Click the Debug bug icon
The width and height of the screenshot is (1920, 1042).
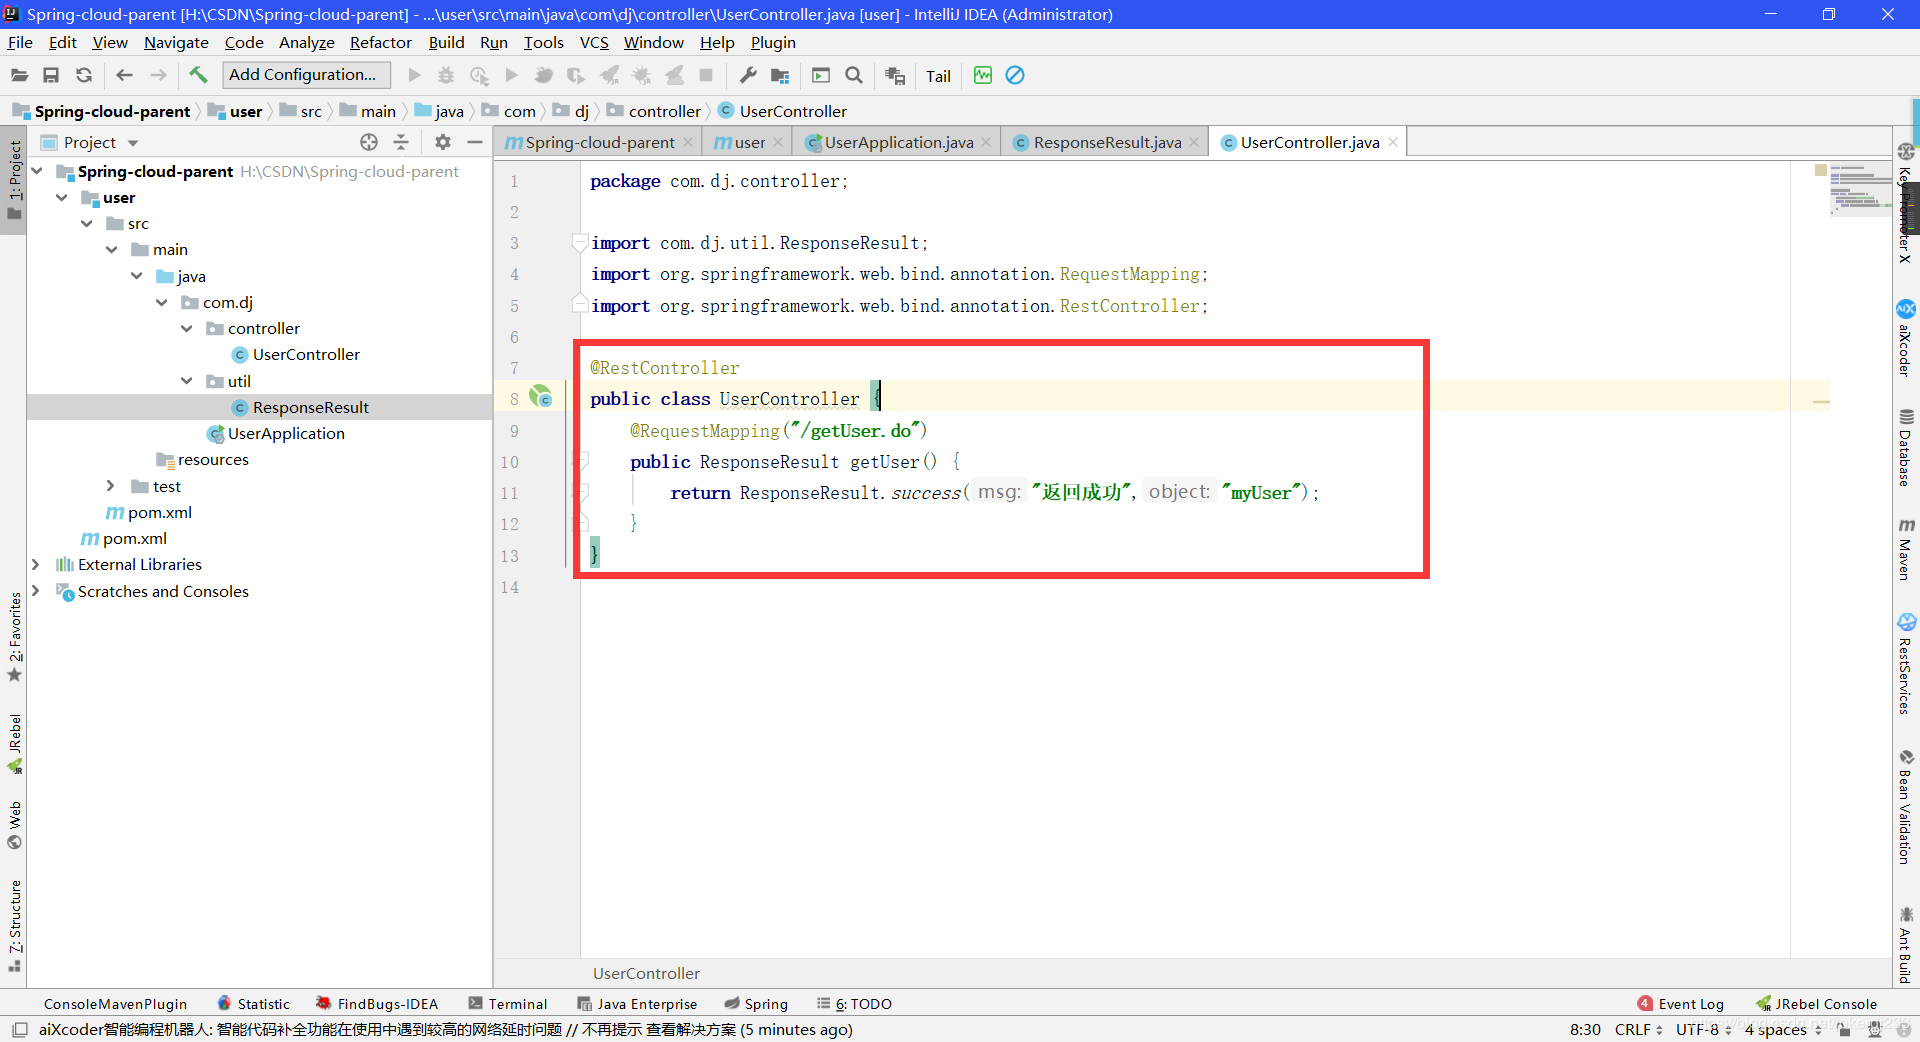coord(446,75)
